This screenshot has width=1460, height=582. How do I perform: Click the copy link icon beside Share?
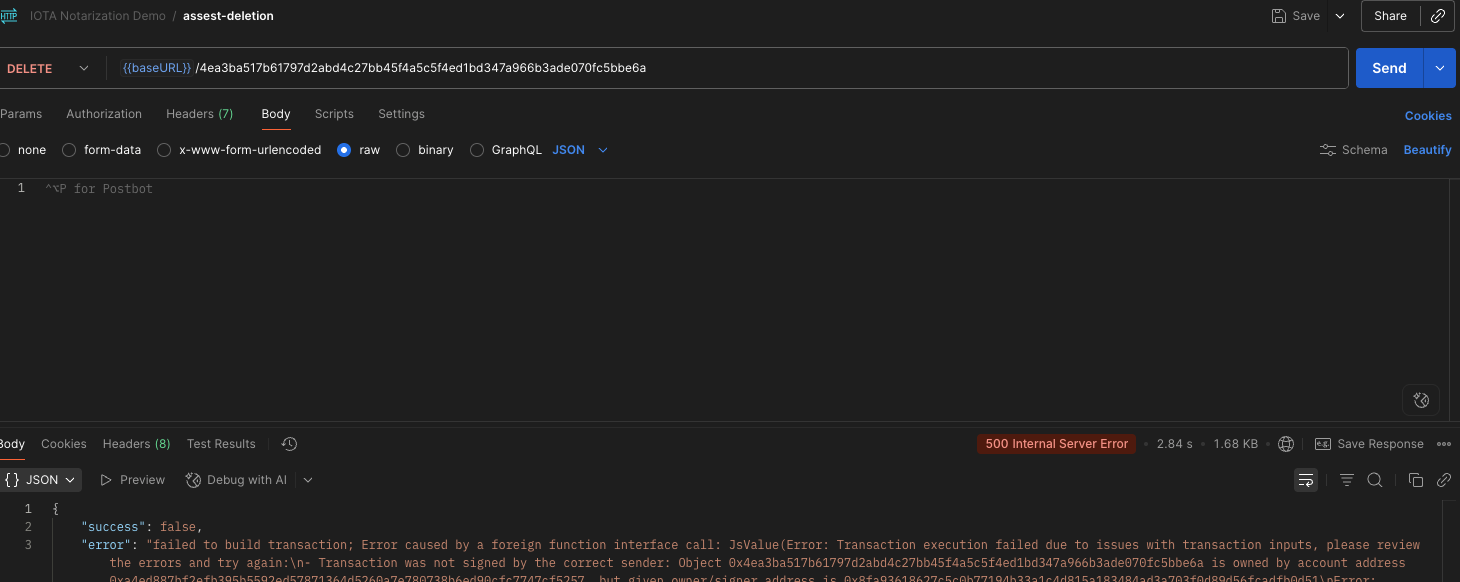(x=1438, y=16)
